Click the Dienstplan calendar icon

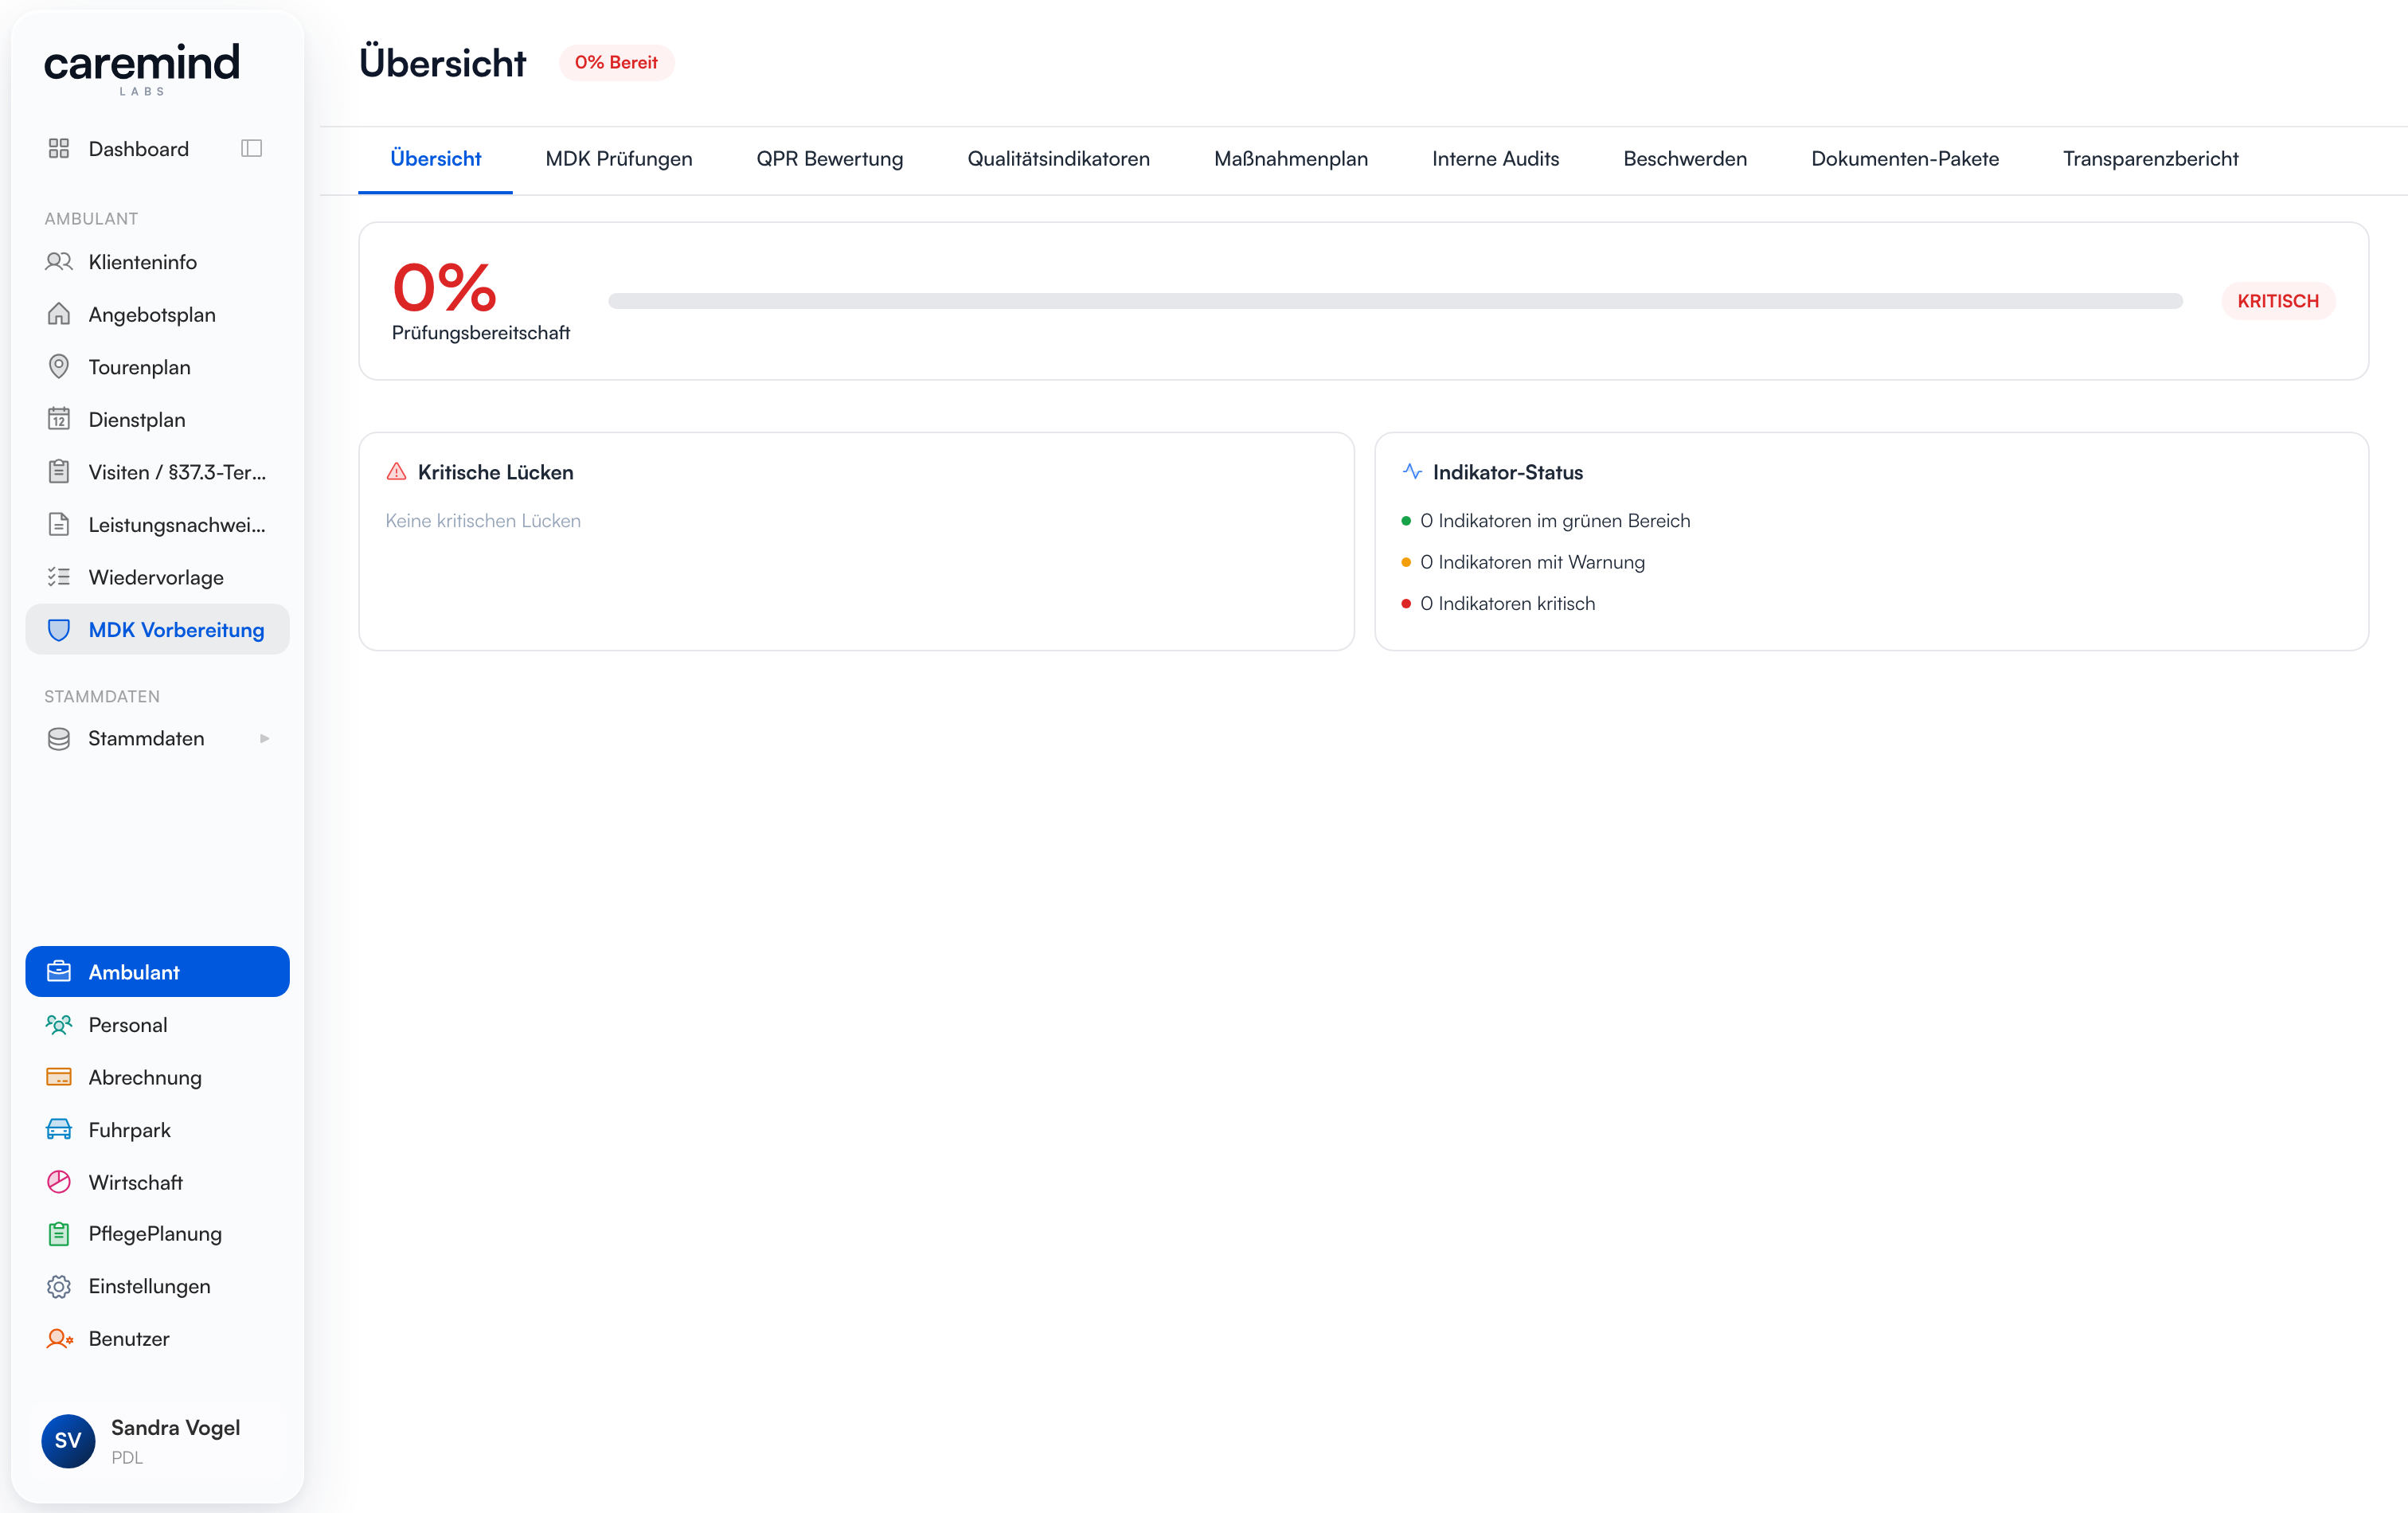pos(59,419)
